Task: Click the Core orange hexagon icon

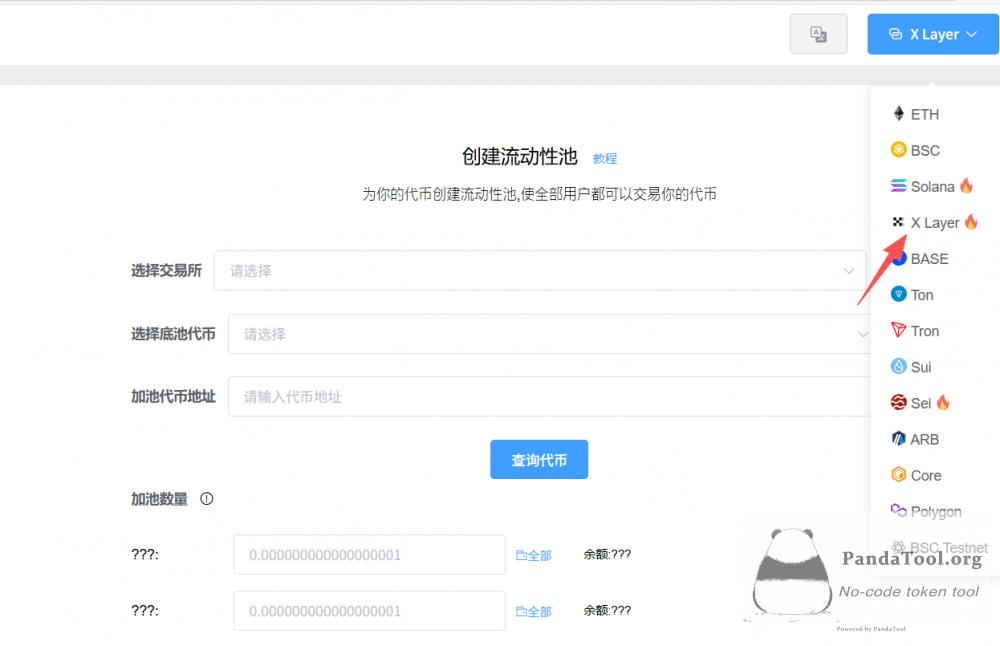Action: coord(899,474)
